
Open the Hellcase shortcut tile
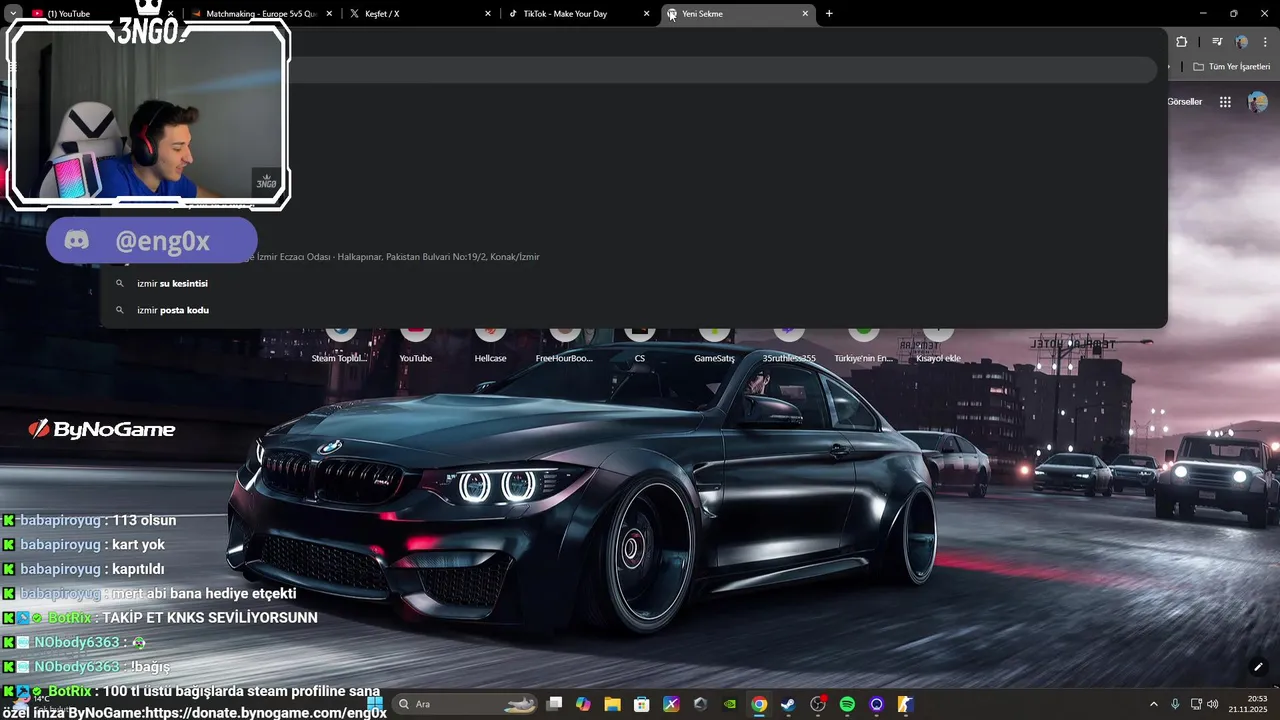490,346
